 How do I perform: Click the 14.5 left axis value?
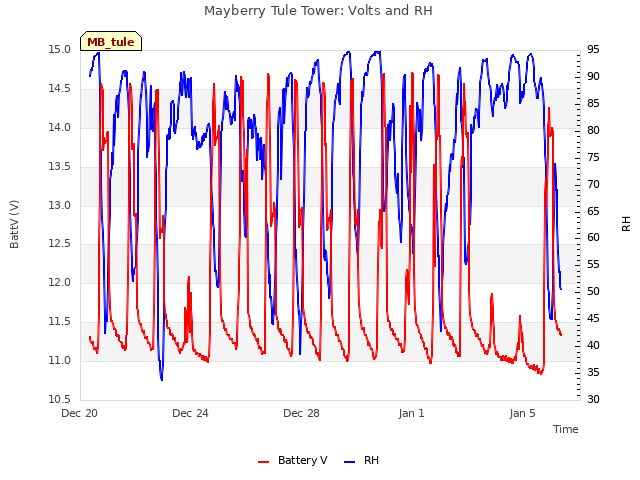coord(60,88)
